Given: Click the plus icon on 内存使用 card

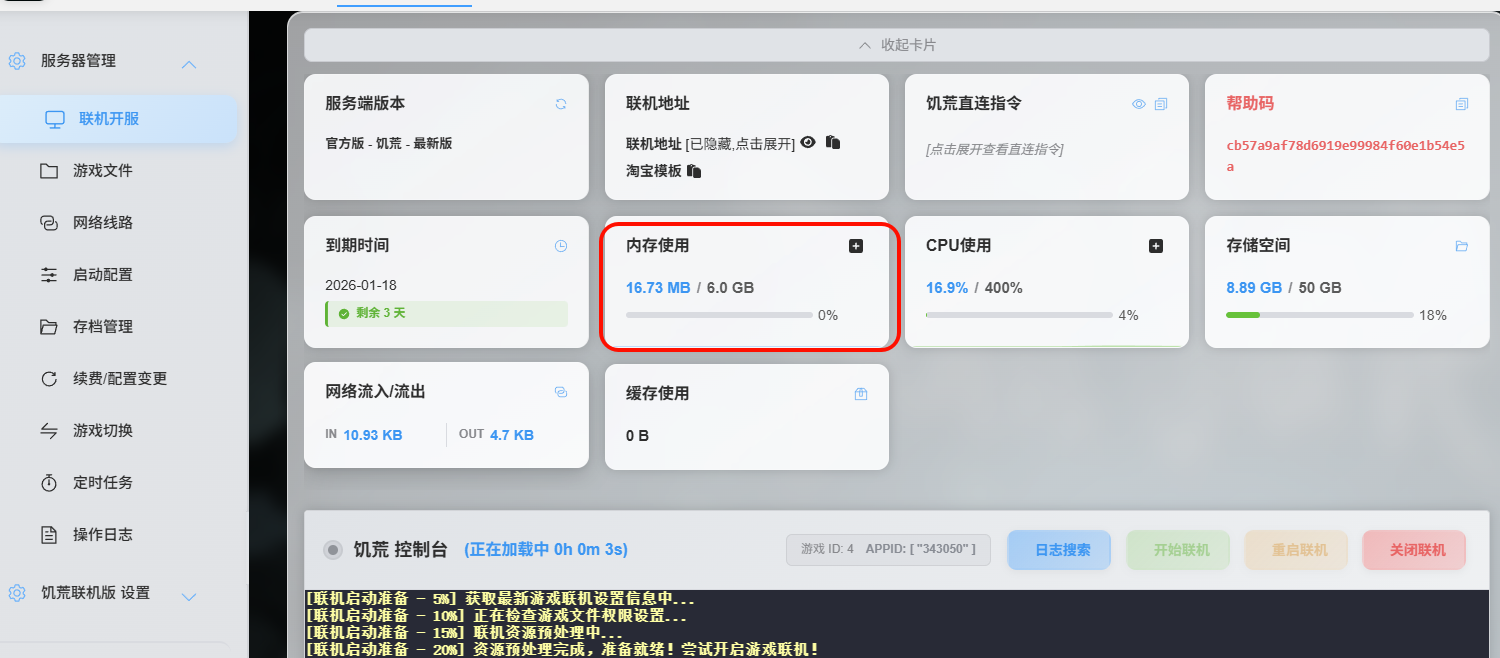Looking at the screenshot, I should [x=856, y=246].
